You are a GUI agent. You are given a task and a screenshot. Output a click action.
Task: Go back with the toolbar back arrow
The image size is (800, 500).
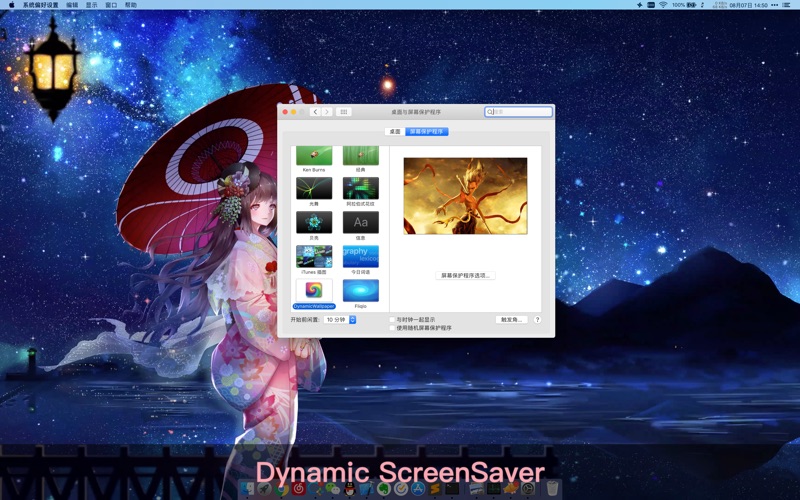point(315,112)
